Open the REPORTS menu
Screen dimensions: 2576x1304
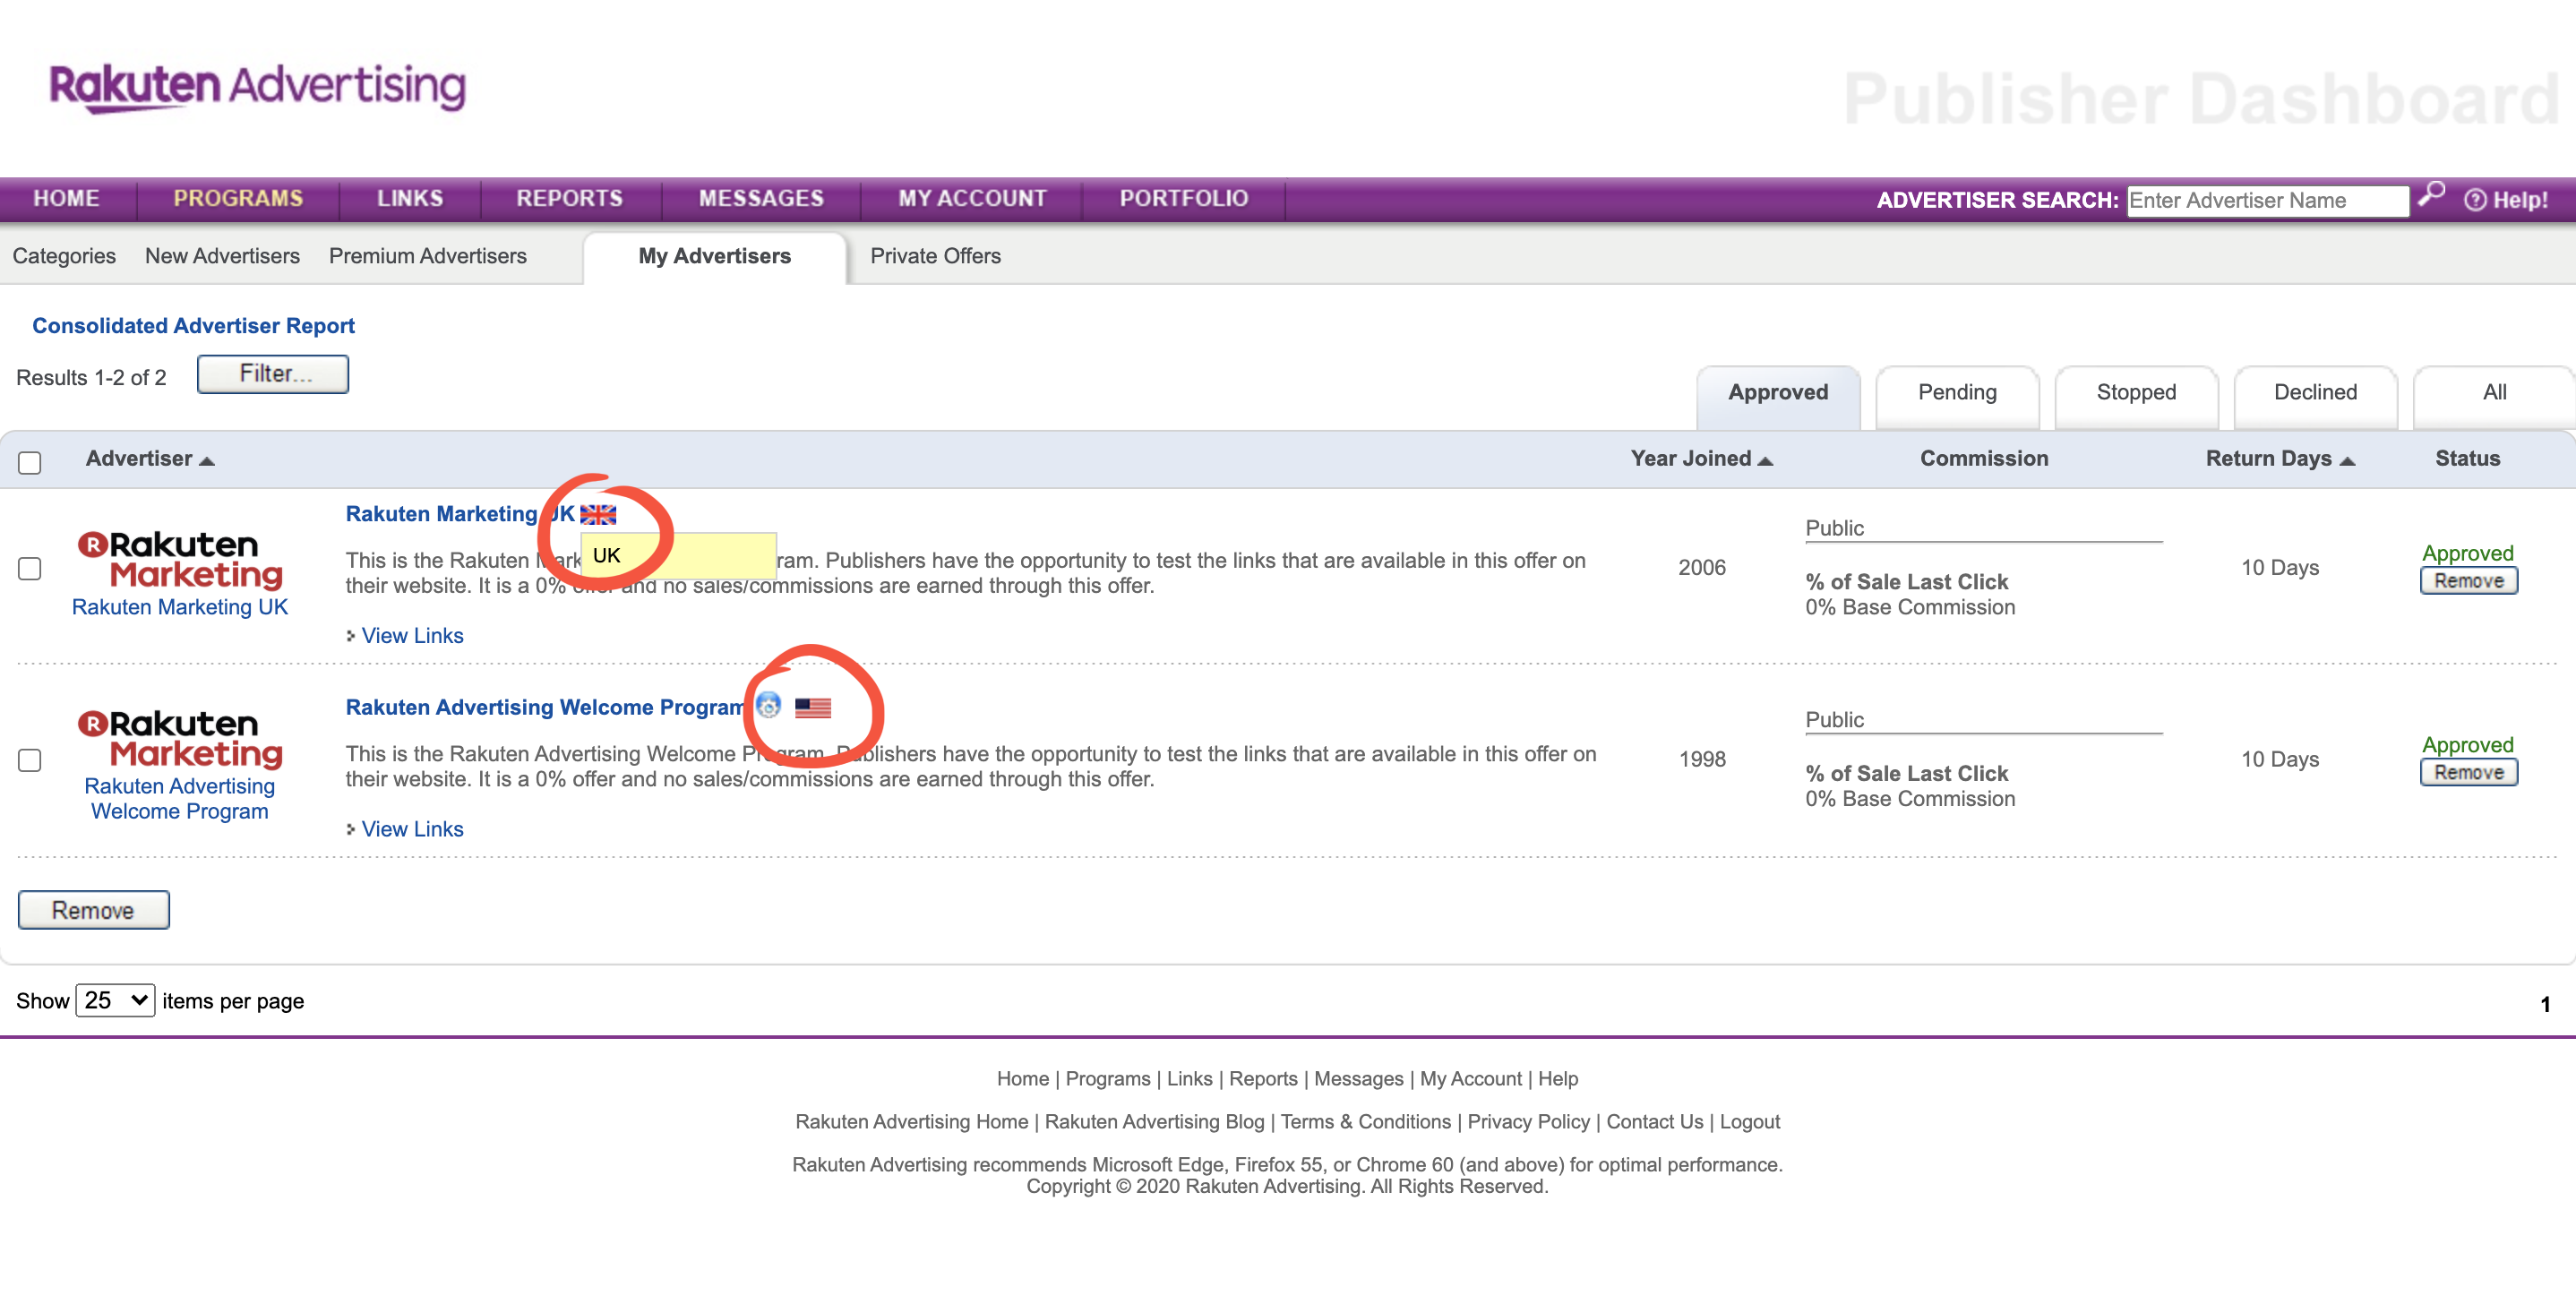point(570,198)
